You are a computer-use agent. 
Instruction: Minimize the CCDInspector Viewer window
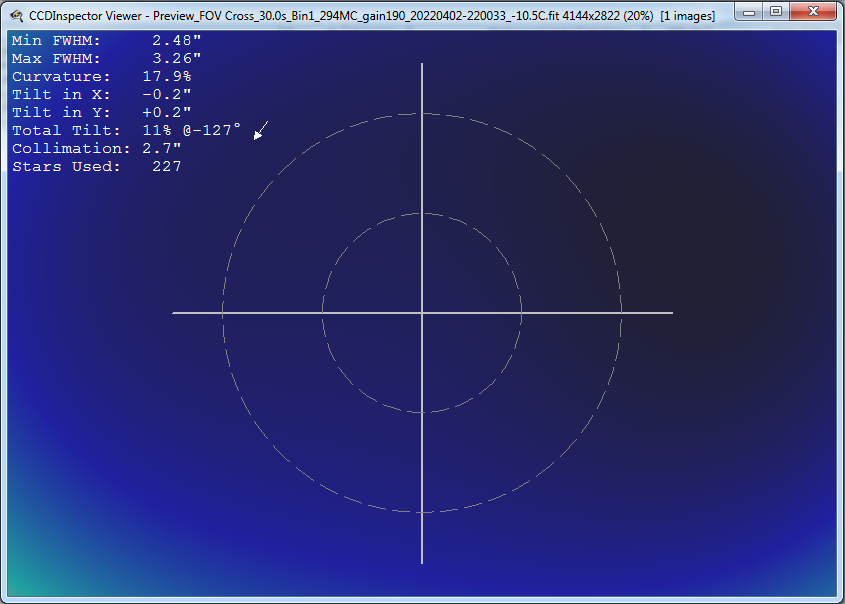point(749,11)
